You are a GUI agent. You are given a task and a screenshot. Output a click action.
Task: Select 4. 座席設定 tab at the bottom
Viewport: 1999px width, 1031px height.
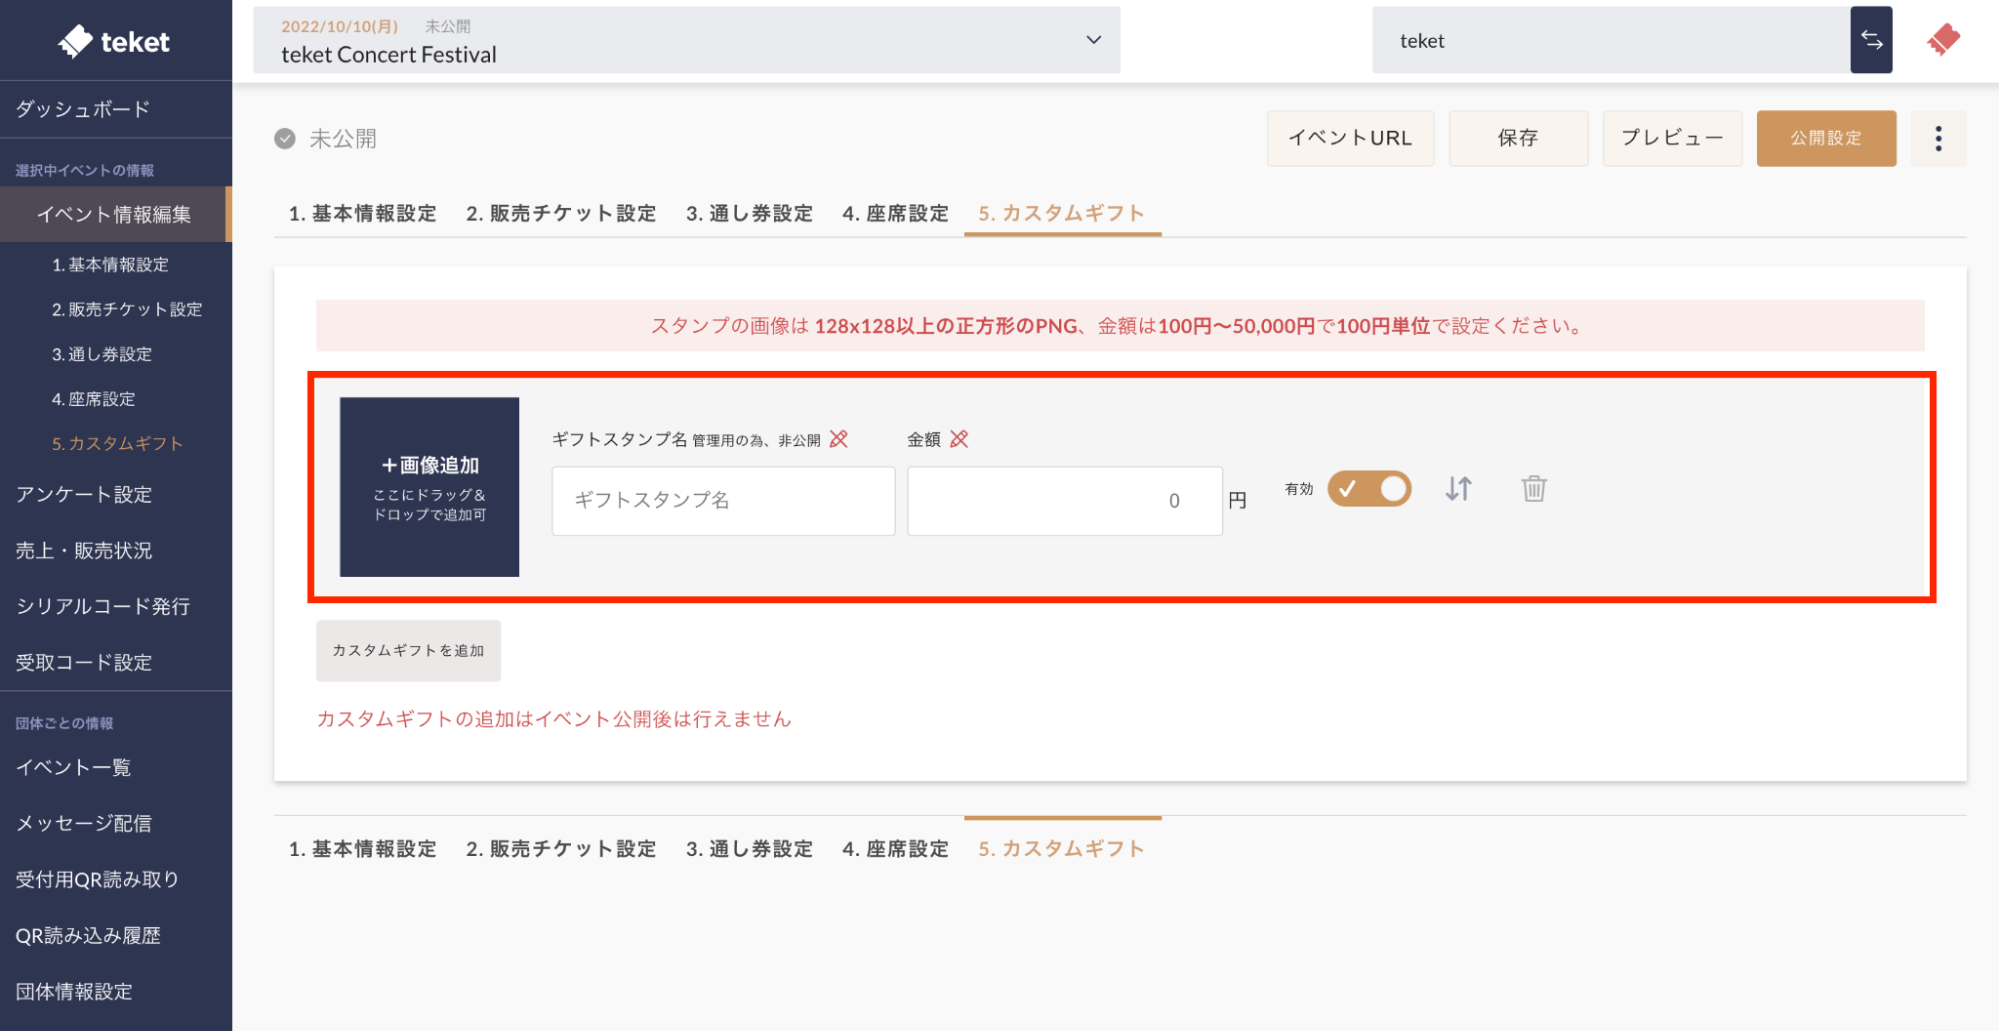895,849
